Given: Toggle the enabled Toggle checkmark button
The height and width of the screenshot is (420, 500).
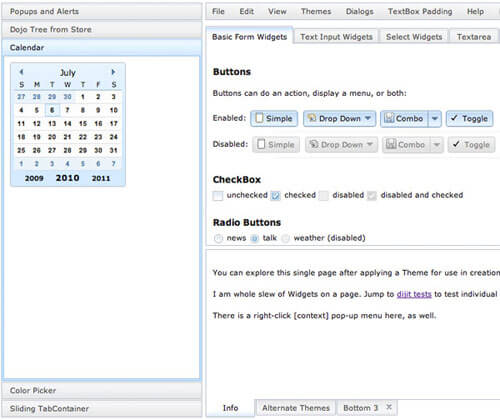Looking at the screenshot, I should coord(469,119).
